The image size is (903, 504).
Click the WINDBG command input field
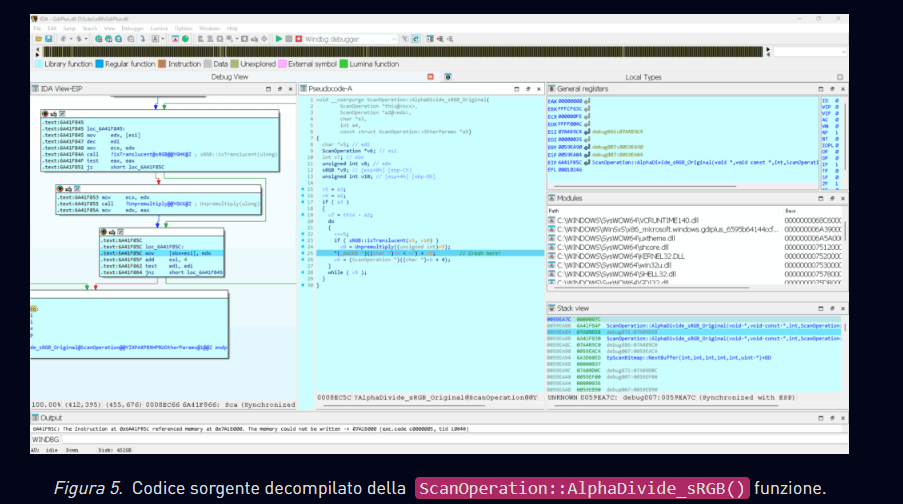[454, 439]
